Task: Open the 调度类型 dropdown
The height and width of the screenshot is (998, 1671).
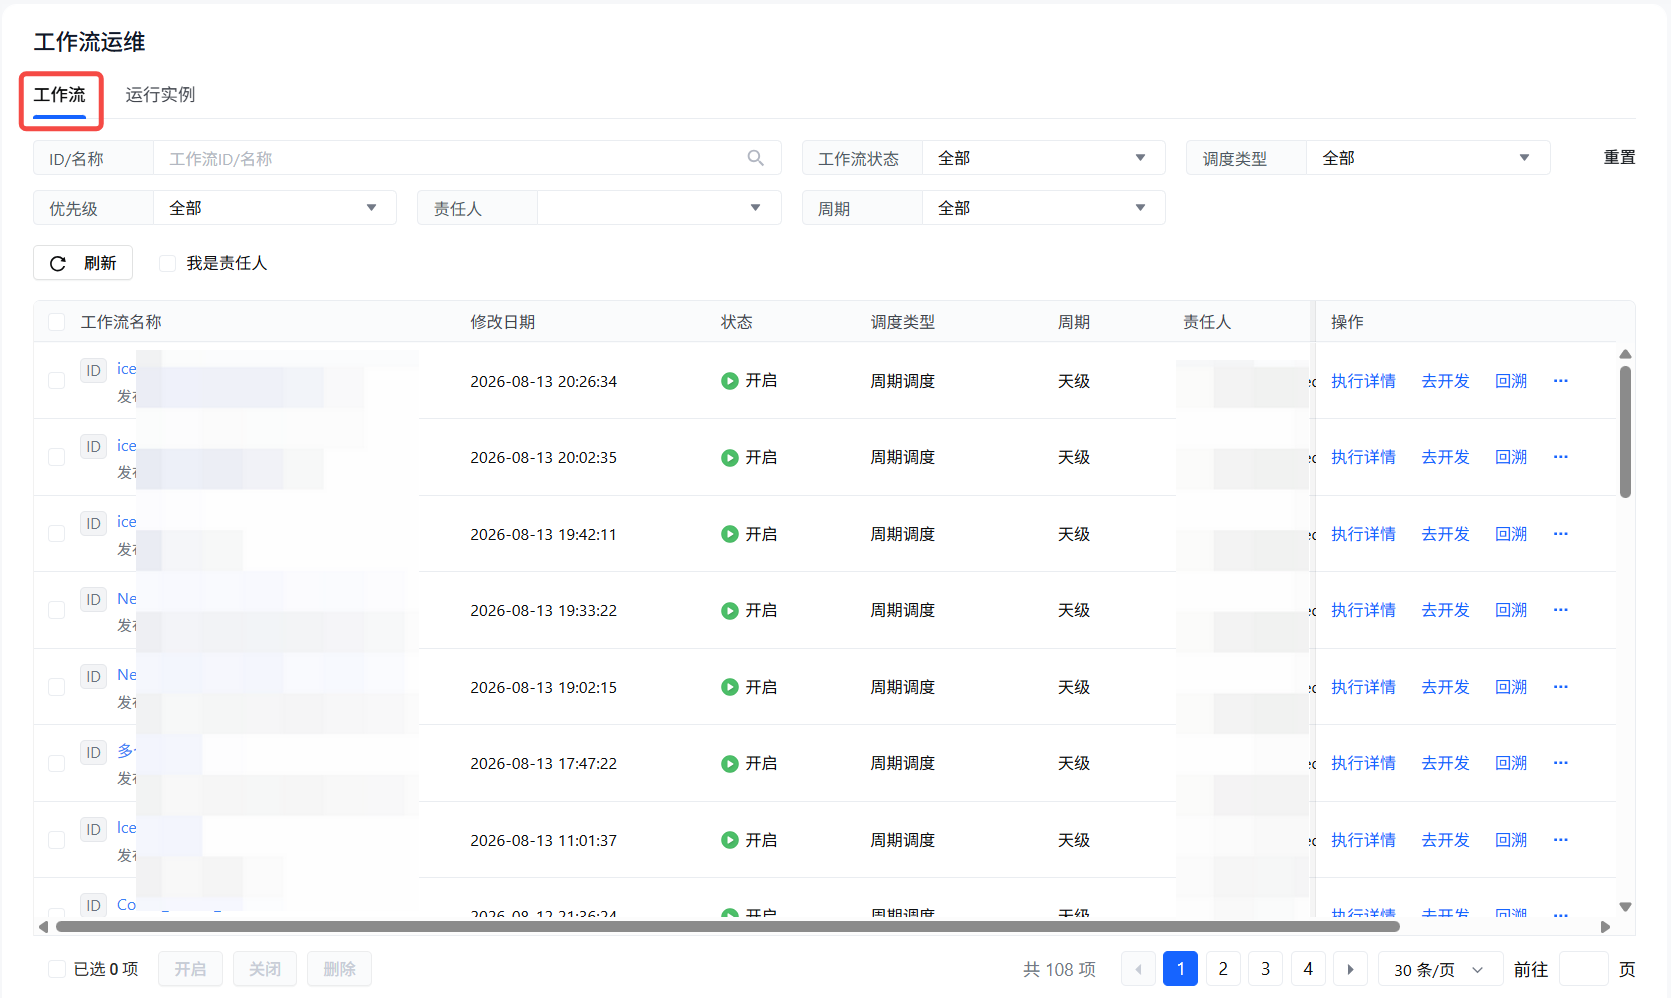Action: (x=1427, y=158)
